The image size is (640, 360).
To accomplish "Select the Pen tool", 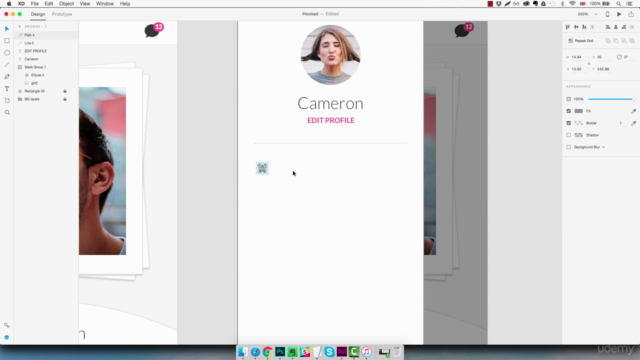I will 7,76.
